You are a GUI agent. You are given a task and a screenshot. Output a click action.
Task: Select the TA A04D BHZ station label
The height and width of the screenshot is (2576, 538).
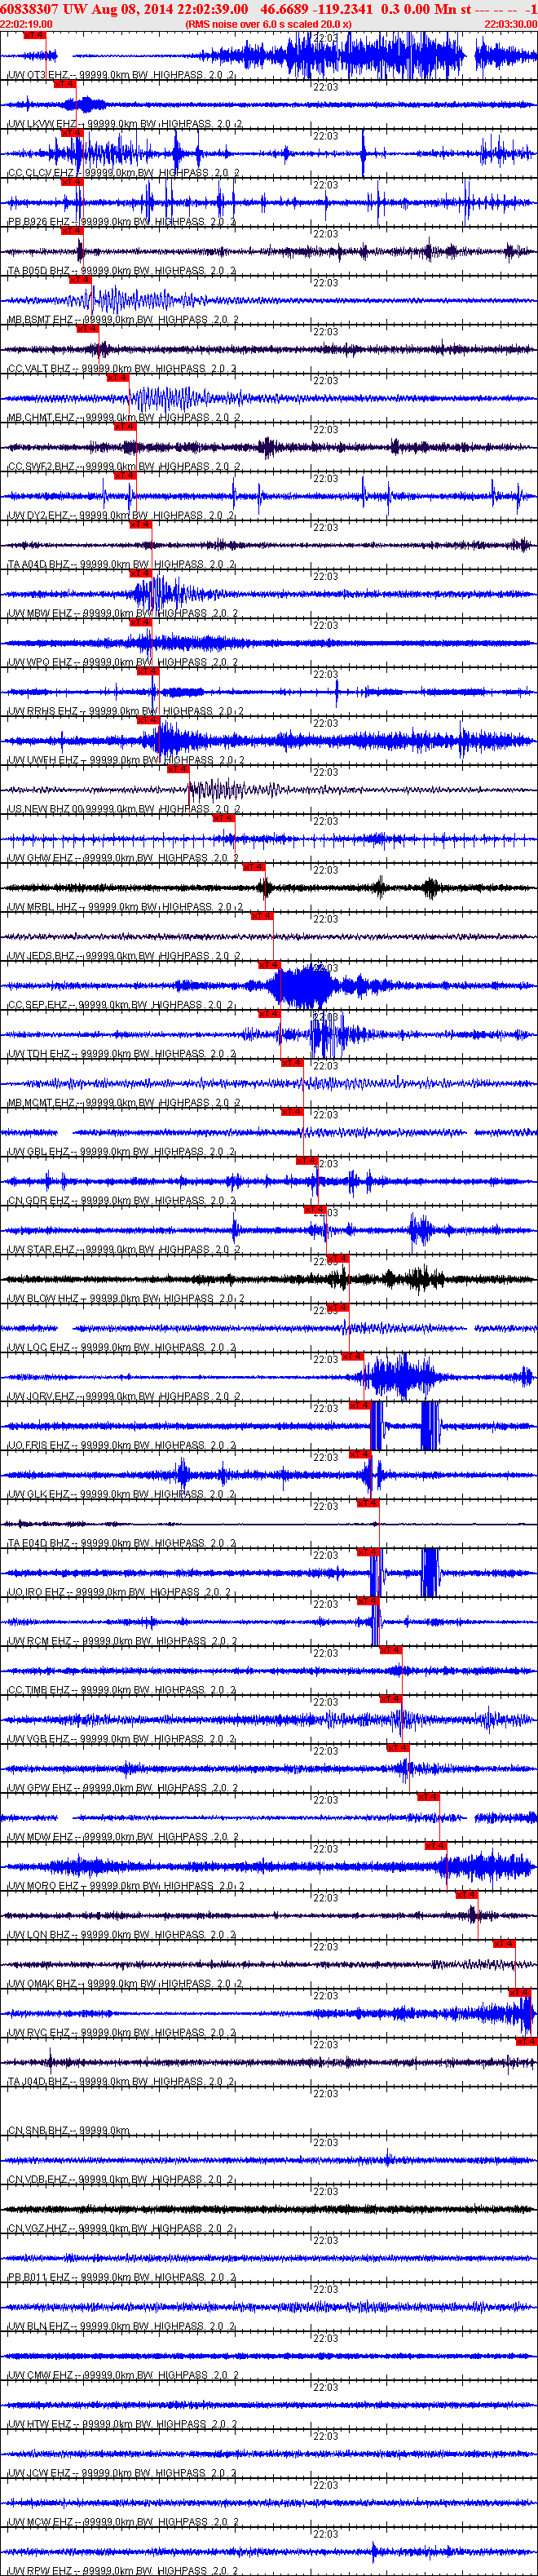tap(121, 565)
